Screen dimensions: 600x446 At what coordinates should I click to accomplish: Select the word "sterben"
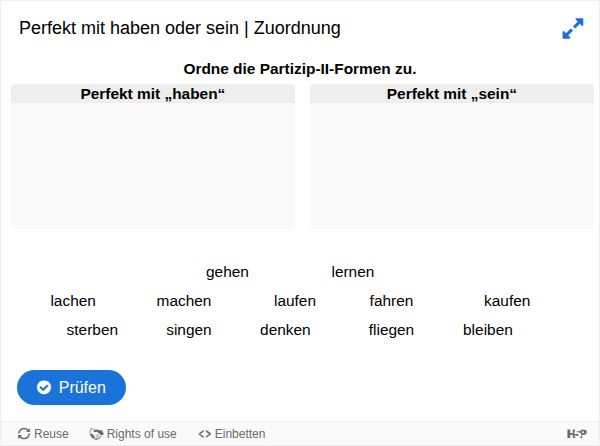pyautogui.click(x=92, y=330)
